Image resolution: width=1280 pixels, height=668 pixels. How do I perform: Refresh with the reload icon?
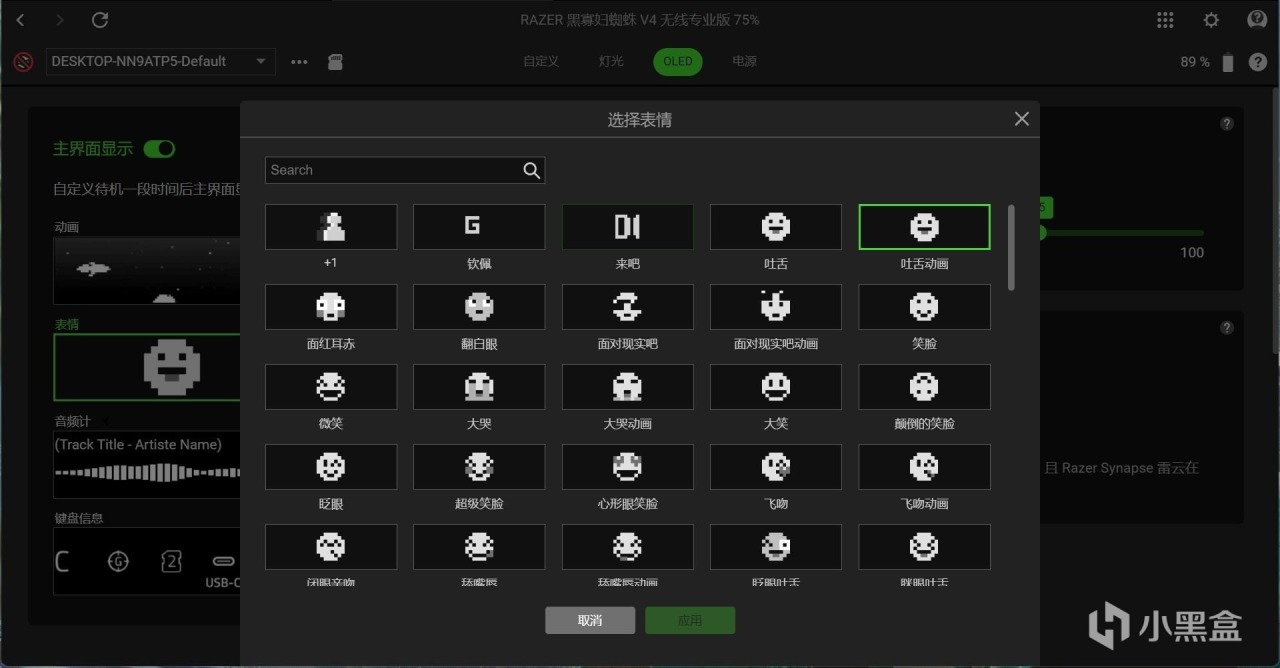coord(99,20)
